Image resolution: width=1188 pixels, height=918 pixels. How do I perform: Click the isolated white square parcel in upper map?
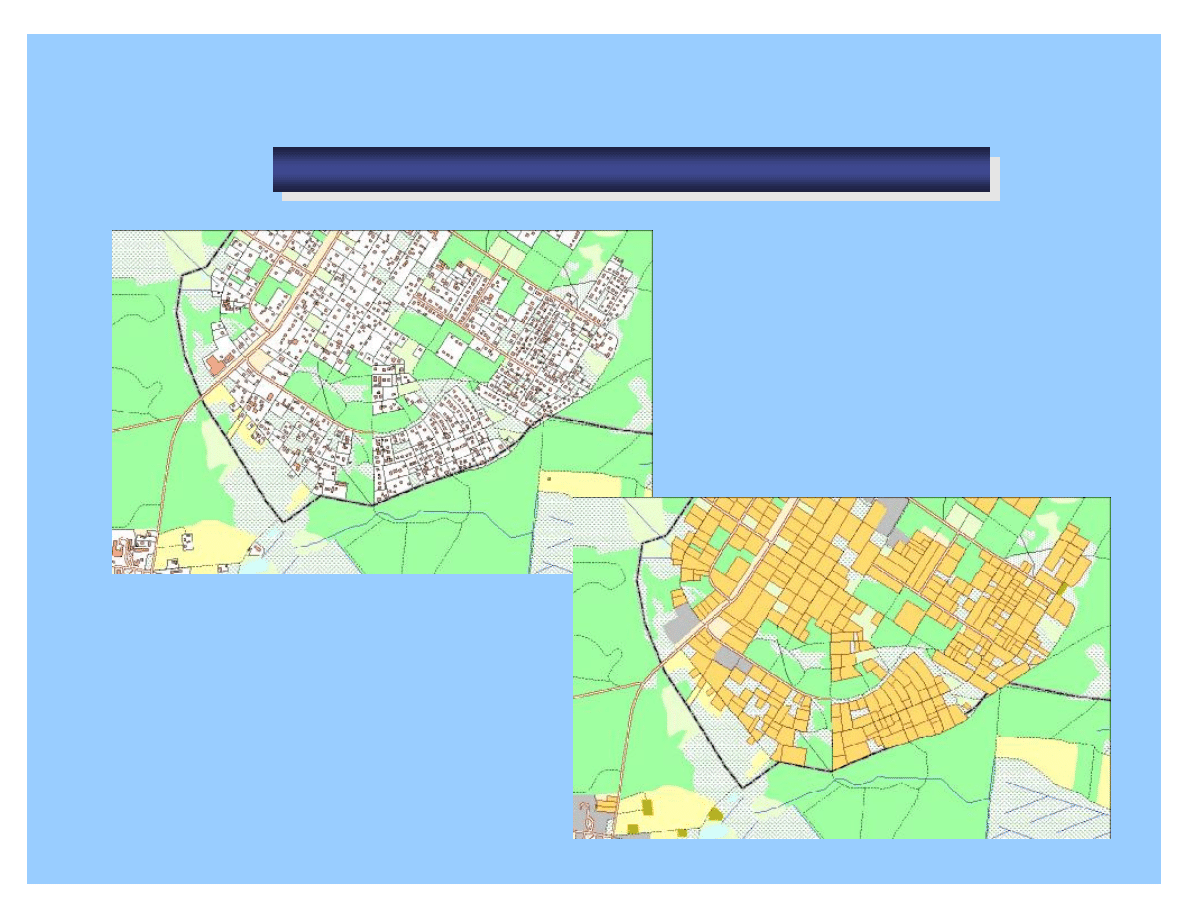451,347
